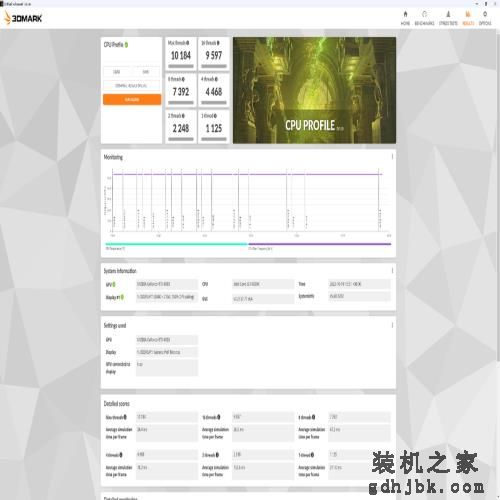Screen dimensions: 500x500
Task: Click the 8 threads score 7 392
Action: pyautogui.click(x=181, y=92)
